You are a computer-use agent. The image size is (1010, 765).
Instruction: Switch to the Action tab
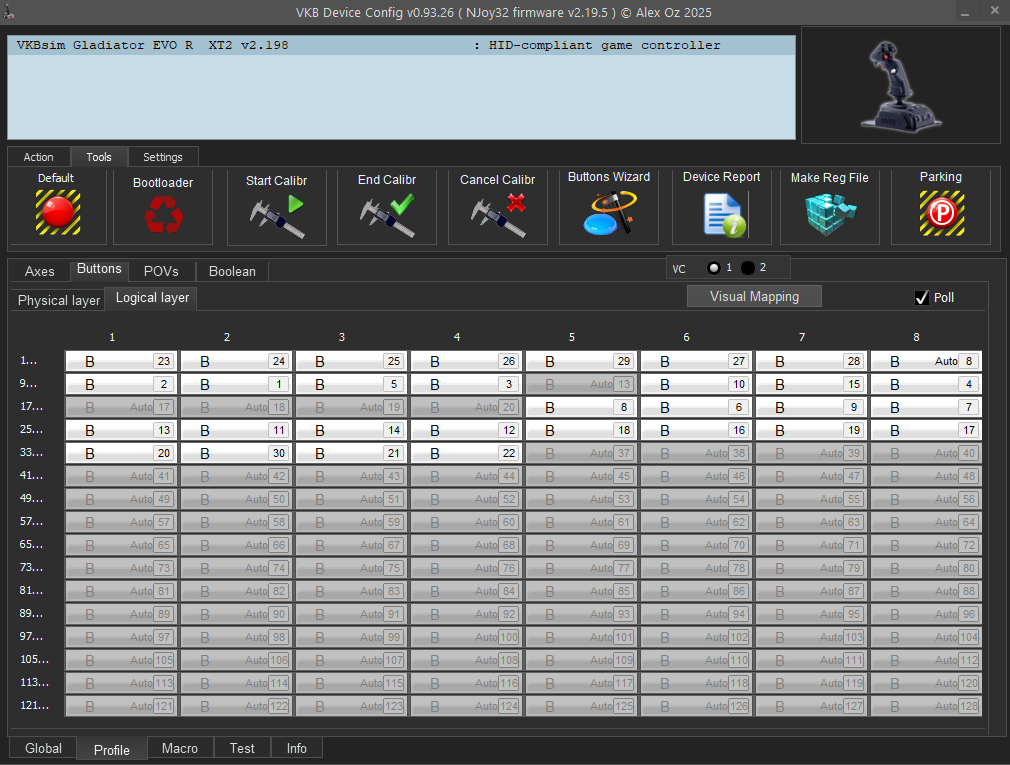pos(39,157)
